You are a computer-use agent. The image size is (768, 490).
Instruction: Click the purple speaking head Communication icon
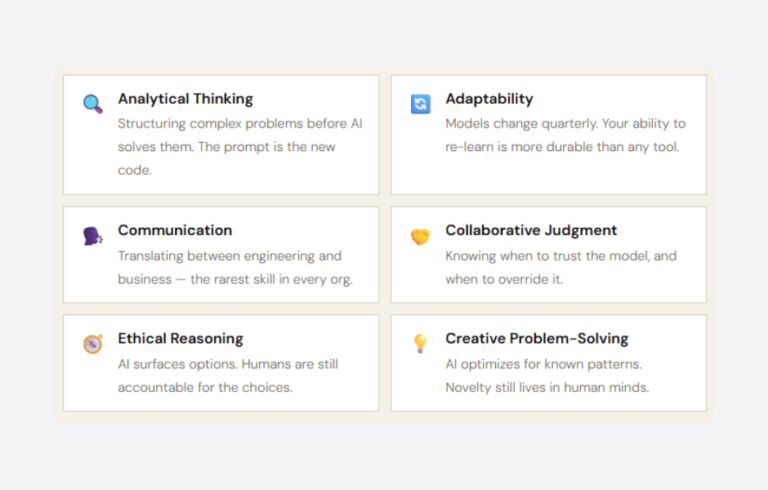click(93, 236)
